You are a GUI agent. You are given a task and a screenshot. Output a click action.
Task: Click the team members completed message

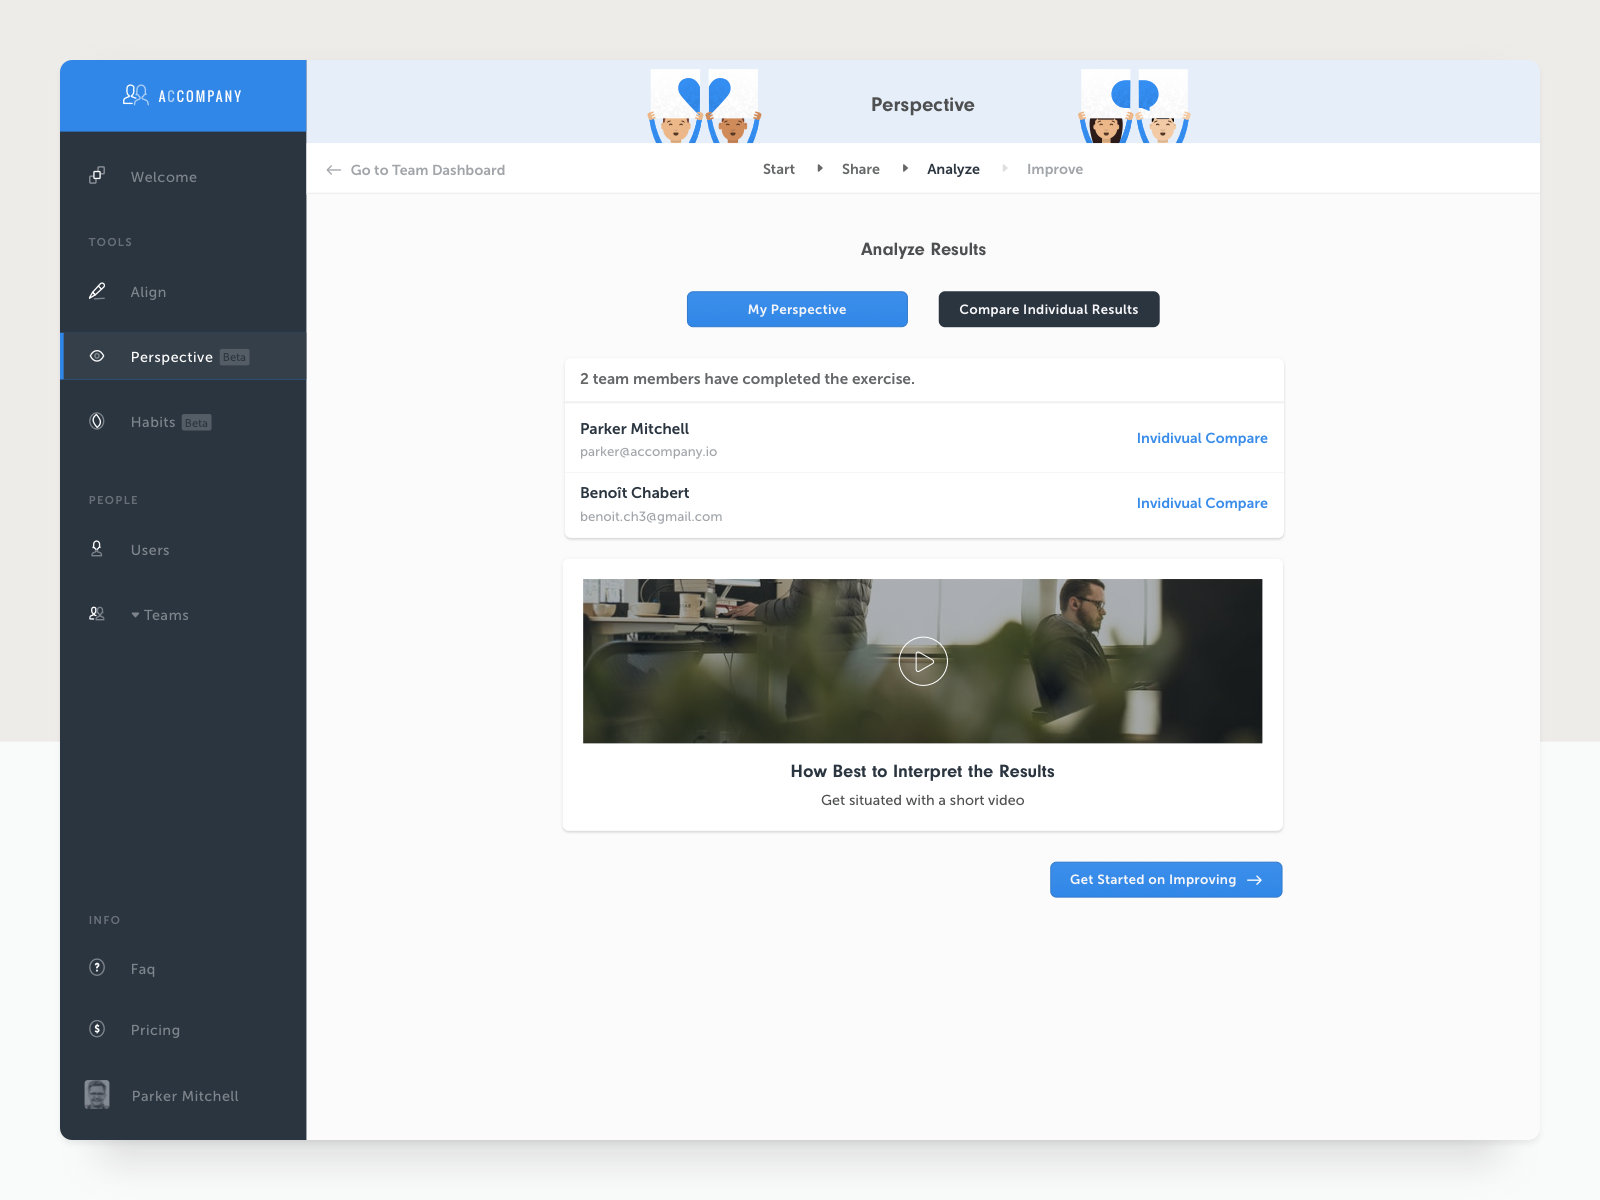[747, 379]
